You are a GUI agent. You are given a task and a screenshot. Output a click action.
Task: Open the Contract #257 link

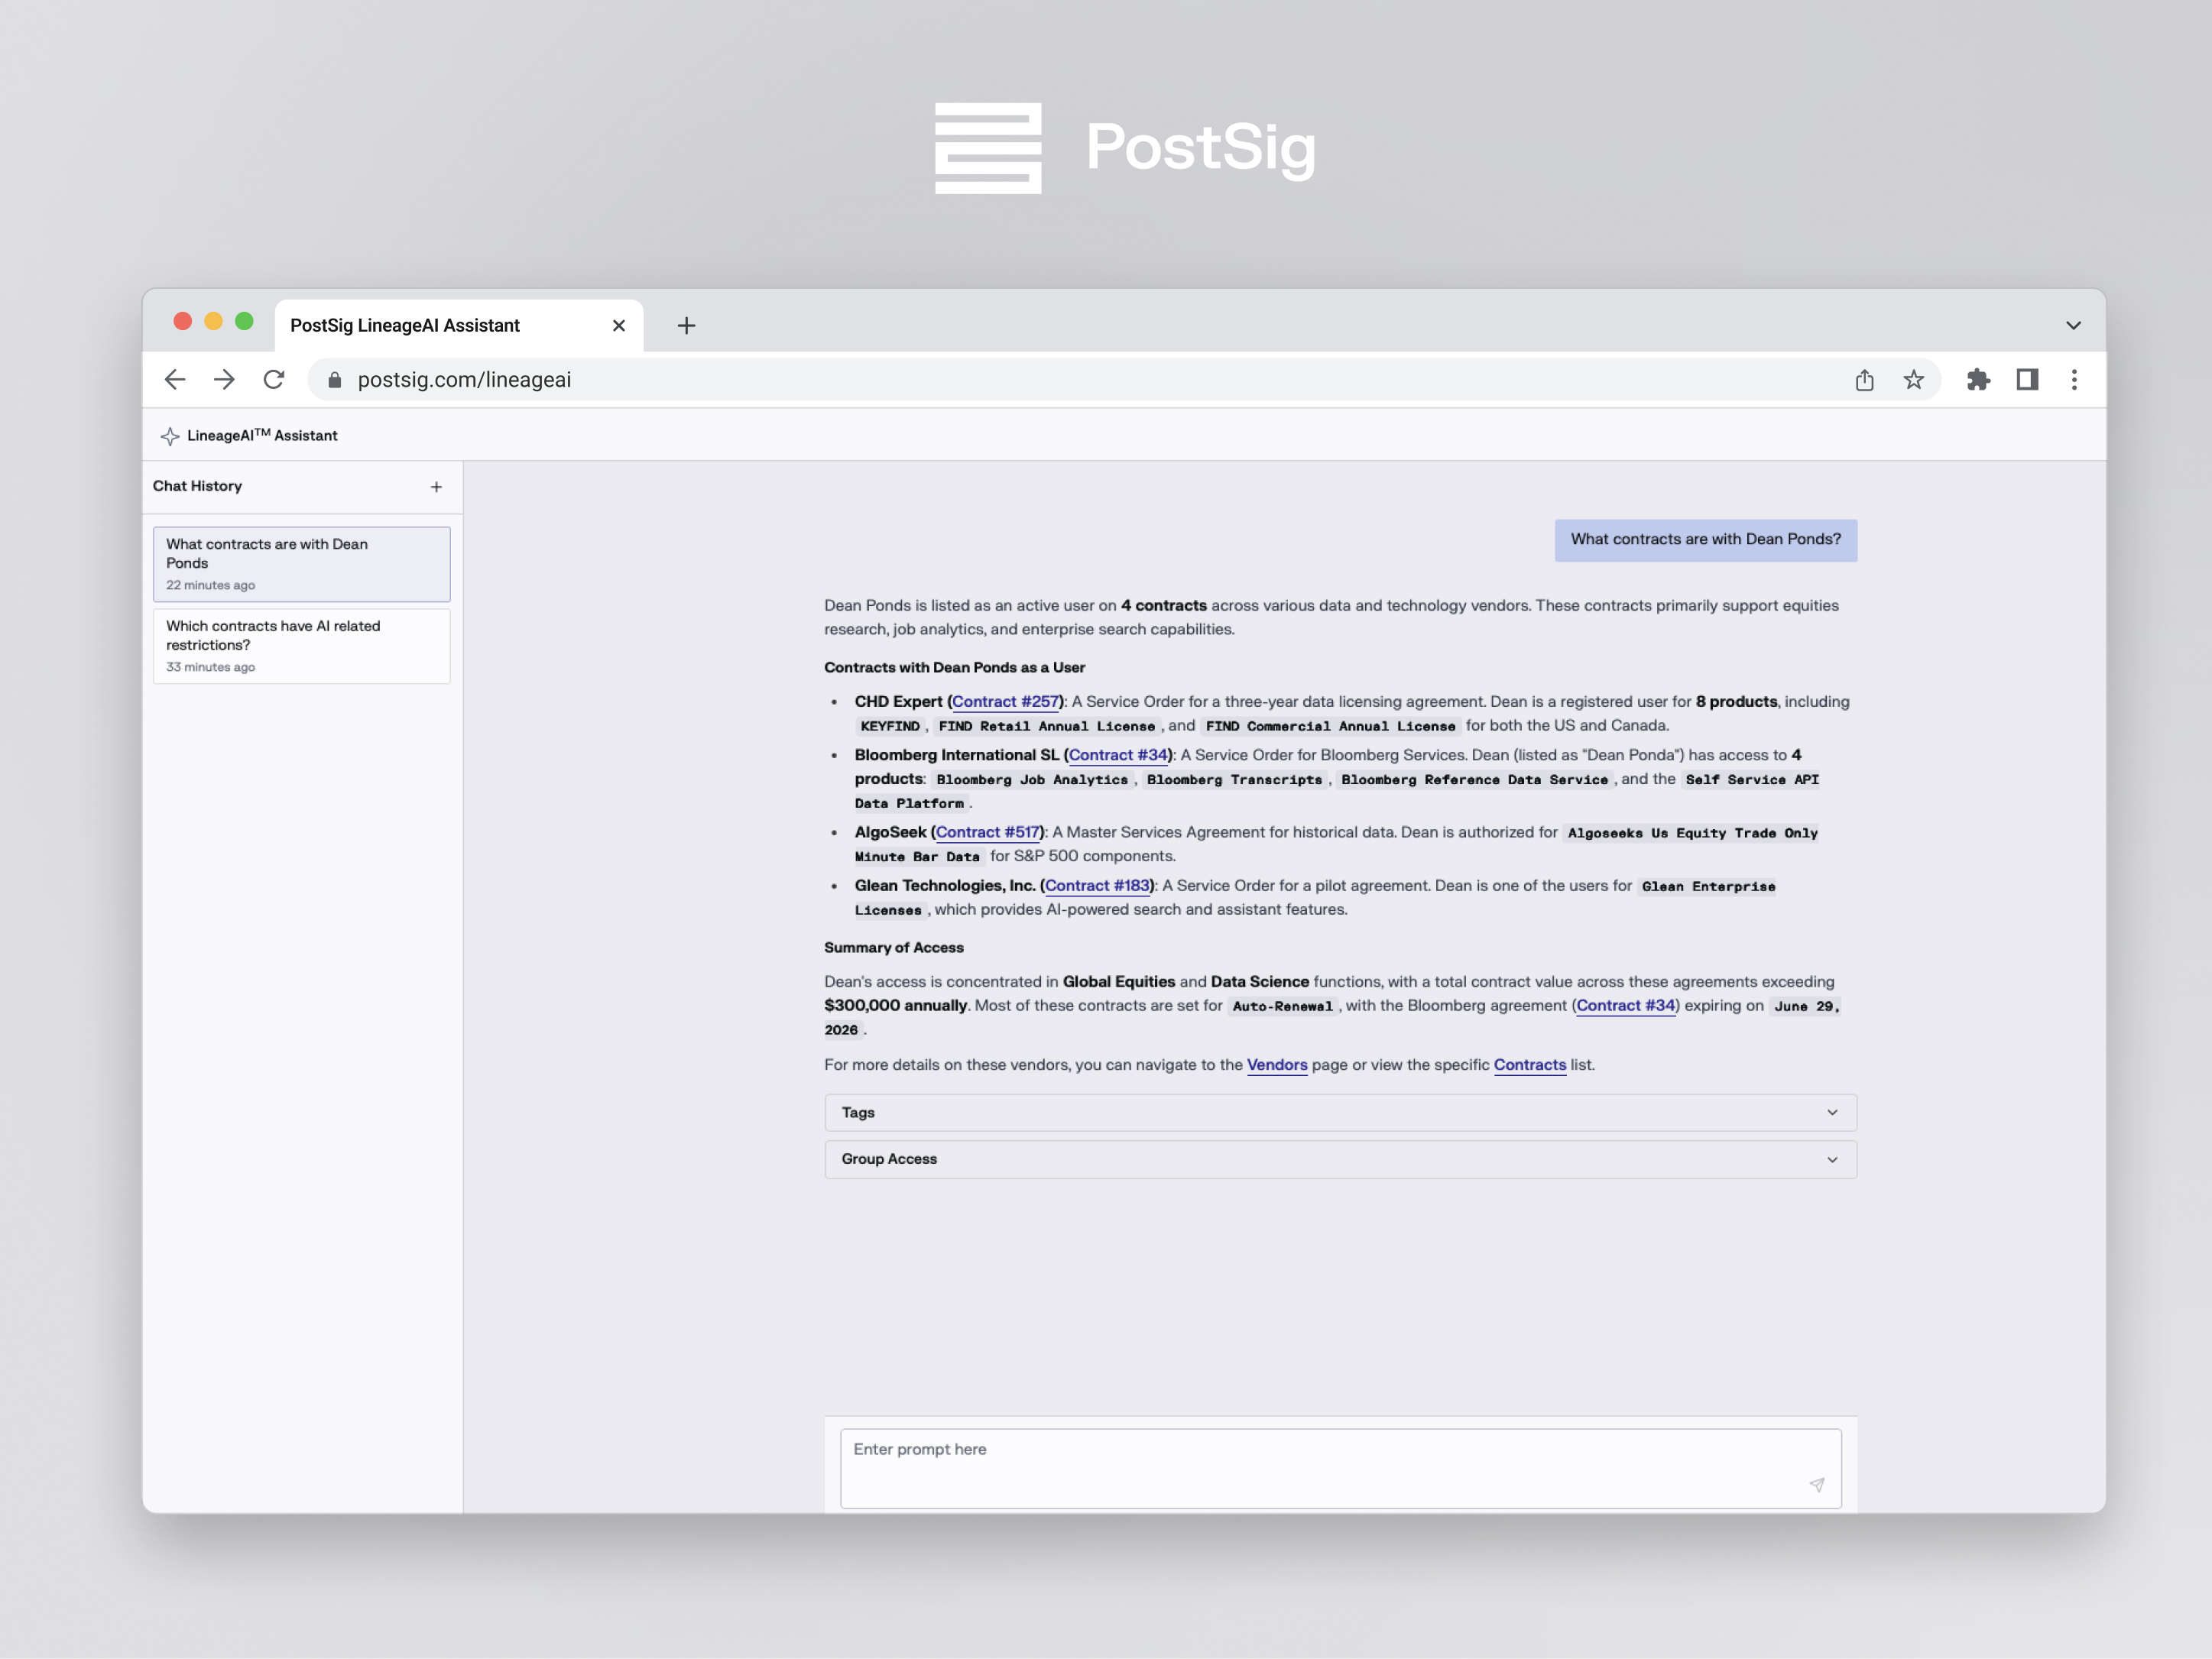click(1005, 702)
